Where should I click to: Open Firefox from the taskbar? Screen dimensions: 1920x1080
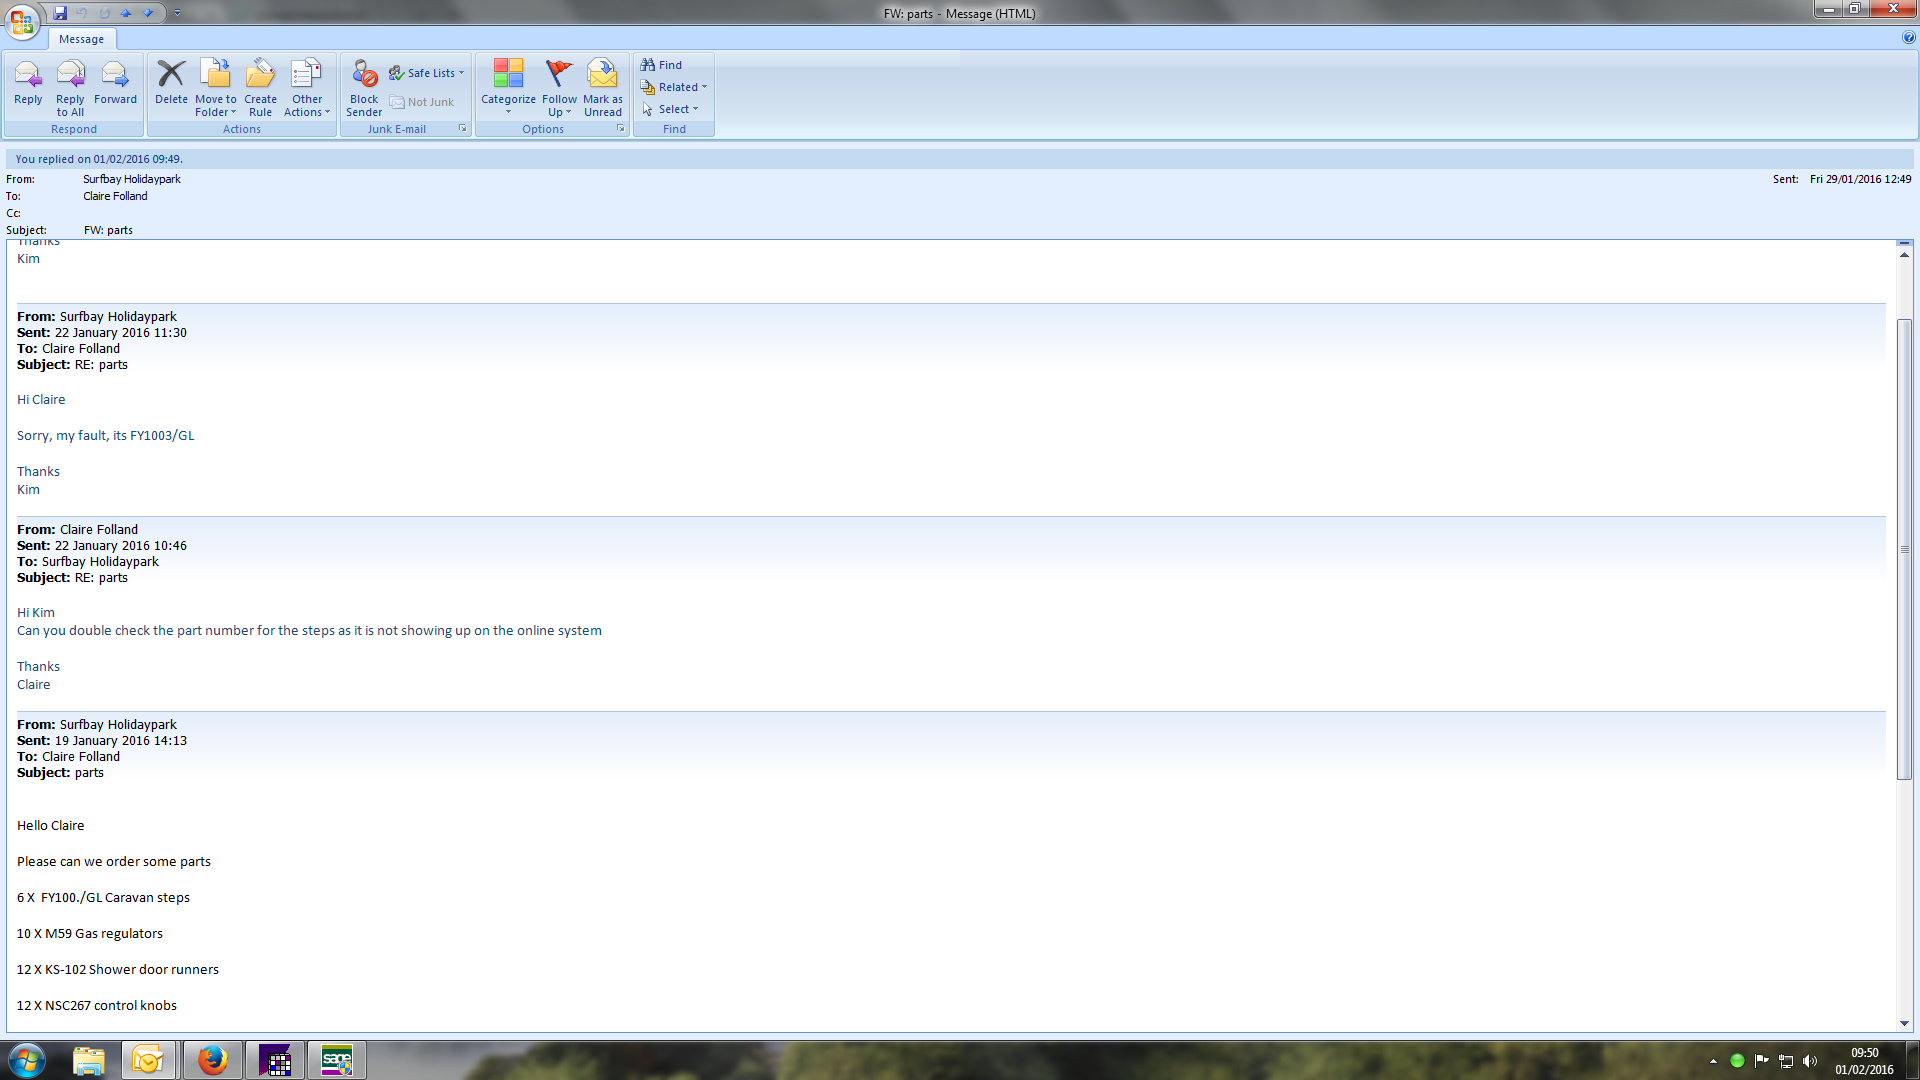tap(212, 1060)
